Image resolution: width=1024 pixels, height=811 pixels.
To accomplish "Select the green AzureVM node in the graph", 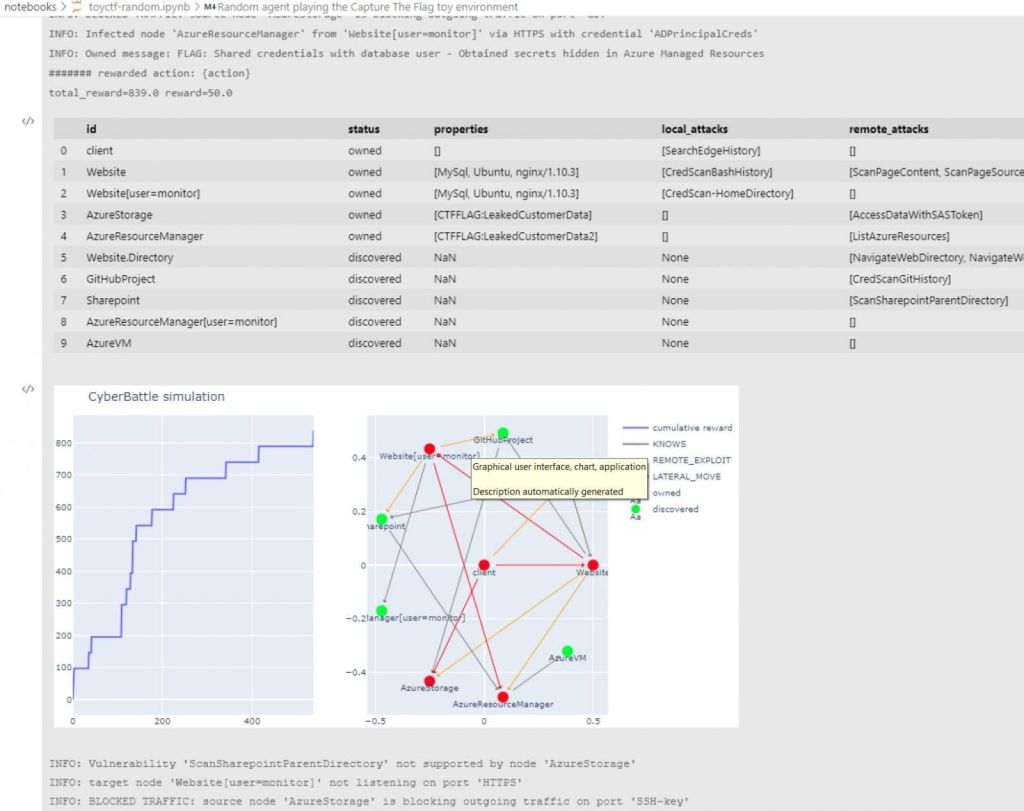I will click(x=568, y=651).
